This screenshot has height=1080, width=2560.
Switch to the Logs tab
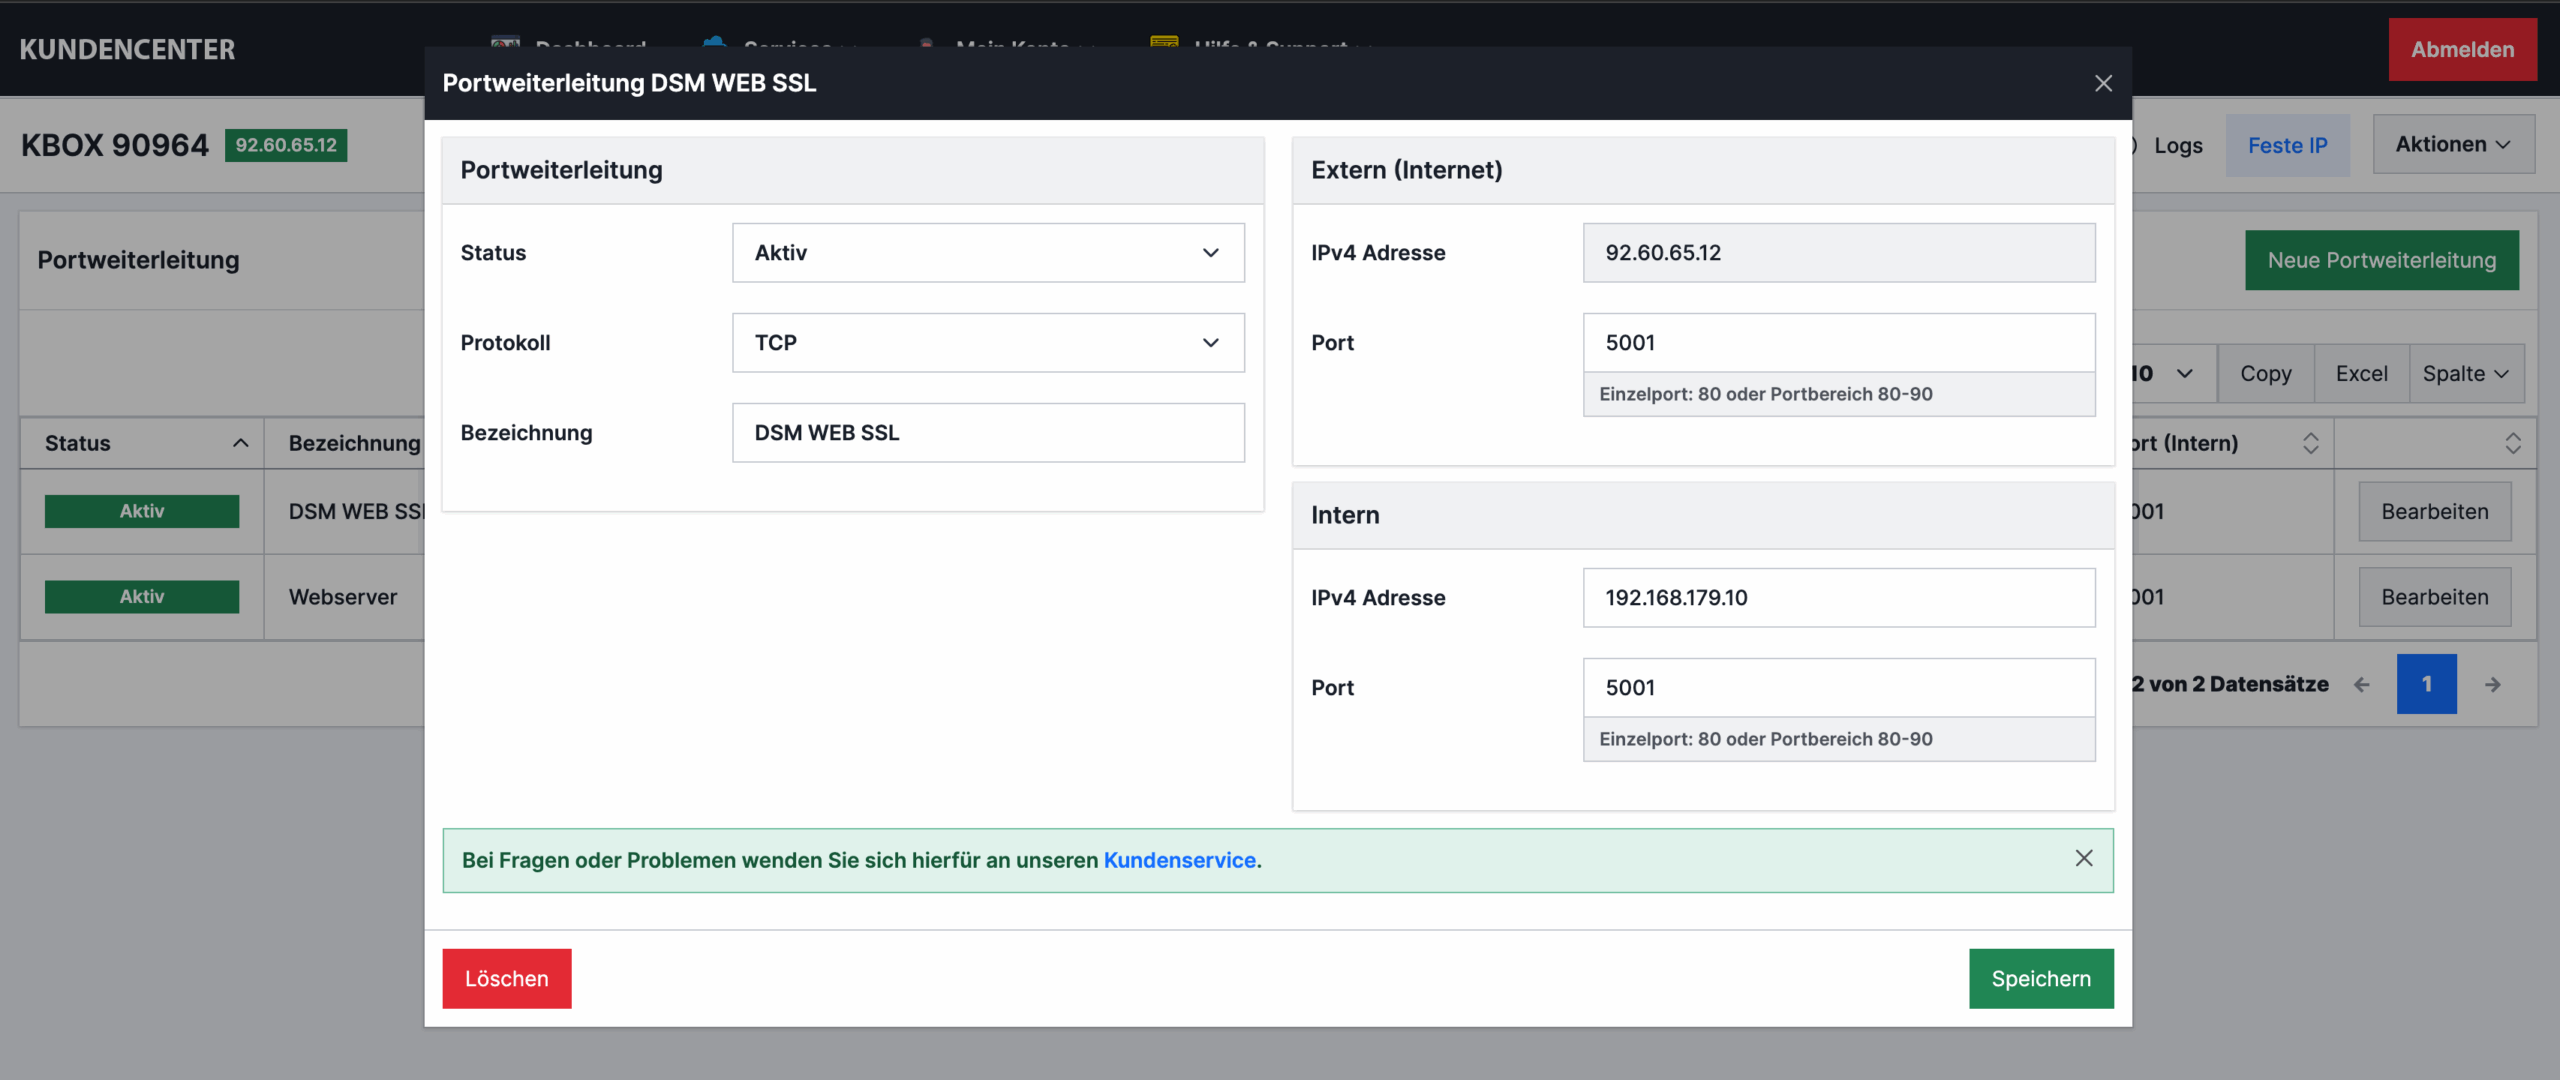pyautogui.click(x=2178, y=146)
